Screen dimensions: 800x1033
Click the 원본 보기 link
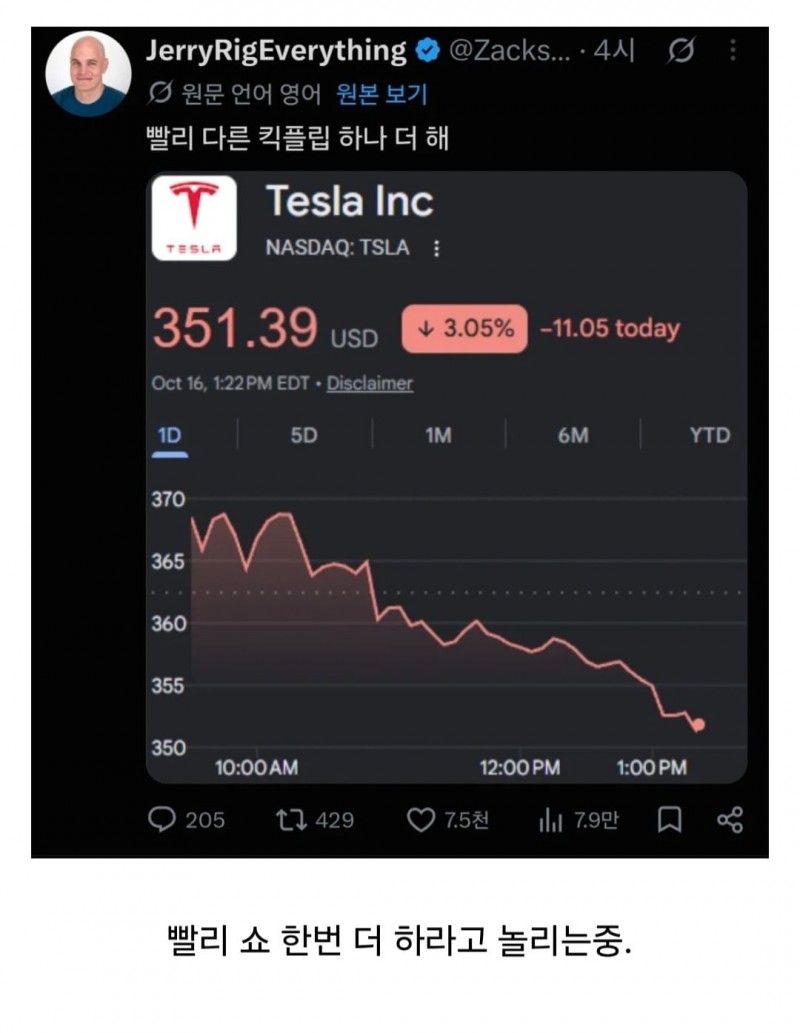tap(382, 94)
